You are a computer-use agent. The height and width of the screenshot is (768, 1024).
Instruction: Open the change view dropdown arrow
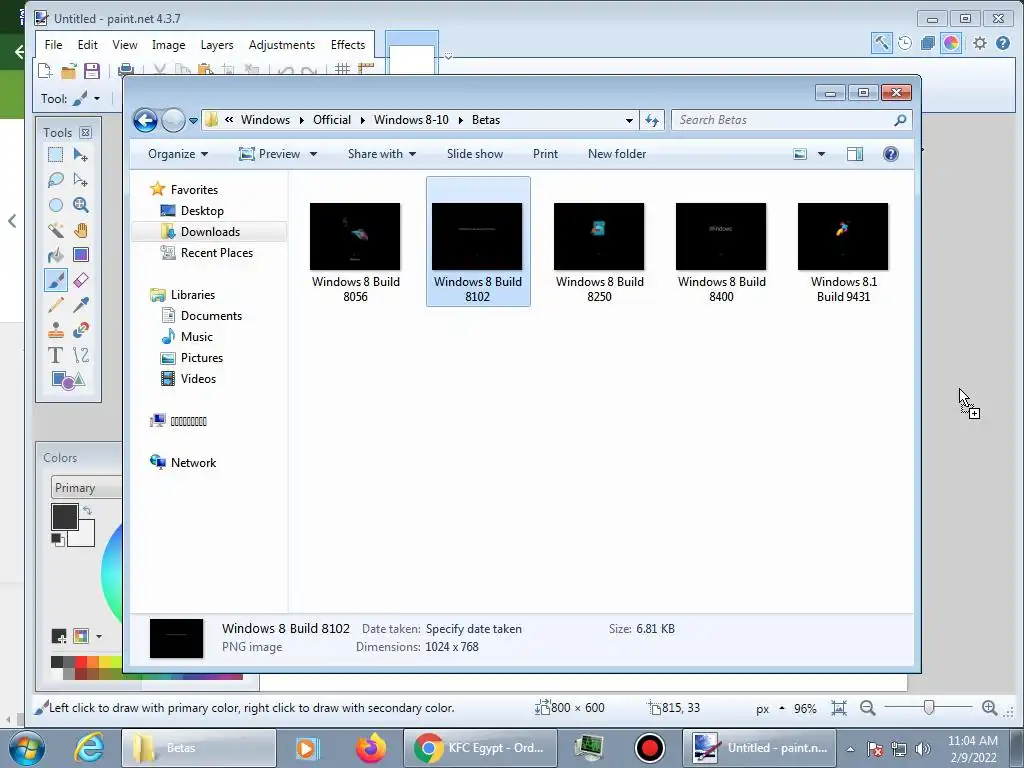coord(822,154)
